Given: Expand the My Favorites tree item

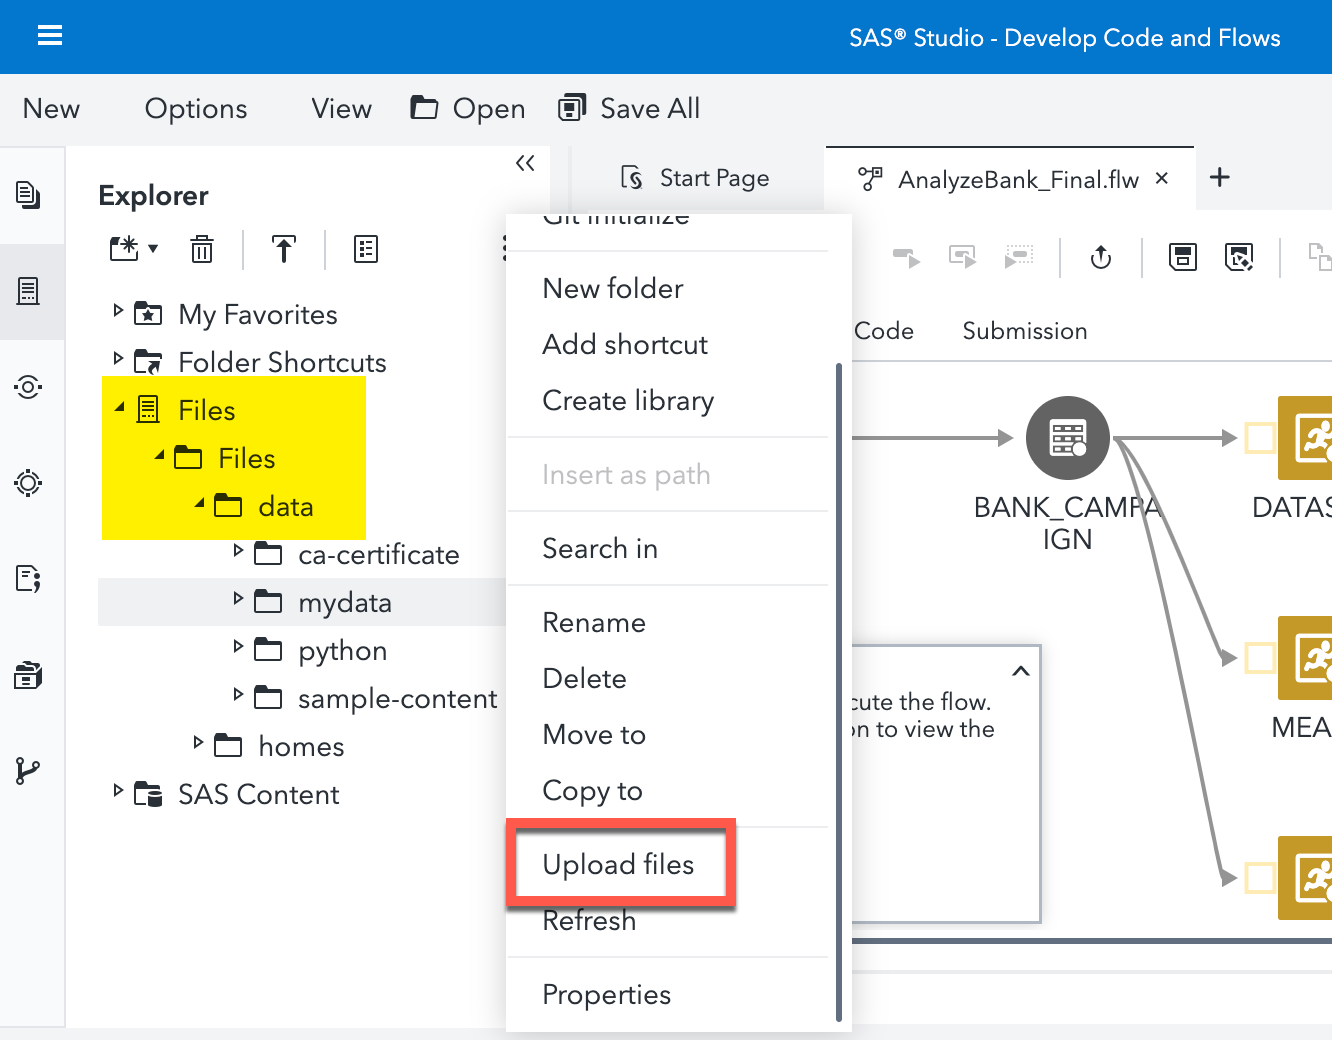Looking at the screenshot, I should 117,313.
